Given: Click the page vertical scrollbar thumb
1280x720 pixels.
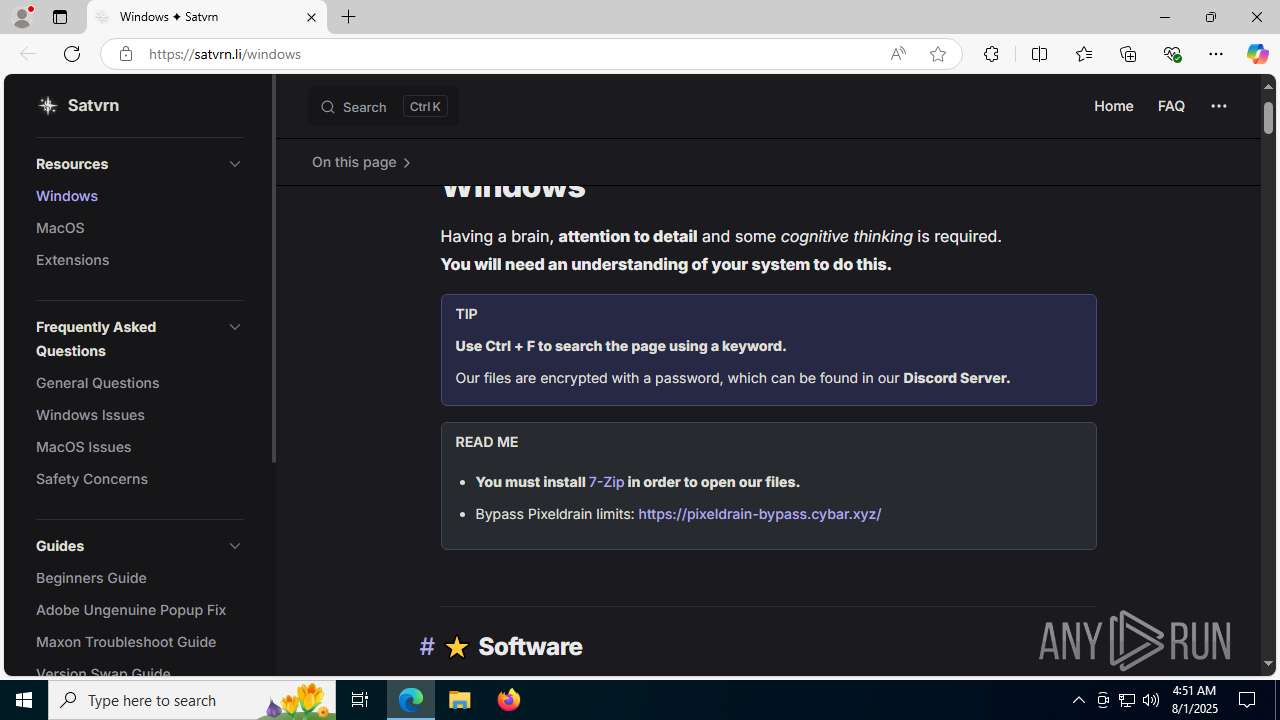Looking at the screenshot, I should point(1268,117).
